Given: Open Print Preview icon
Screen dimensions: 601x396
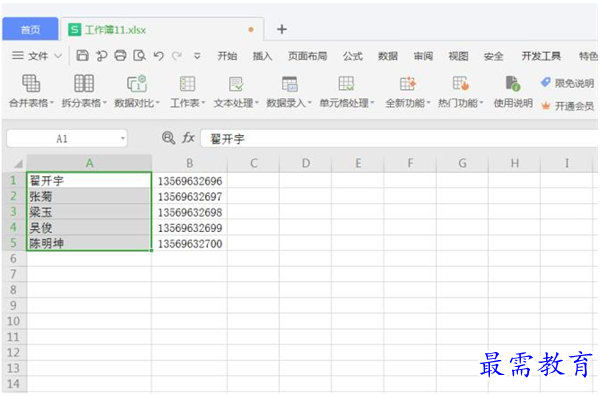Looking at the screenshot, I should pos(140,56).
